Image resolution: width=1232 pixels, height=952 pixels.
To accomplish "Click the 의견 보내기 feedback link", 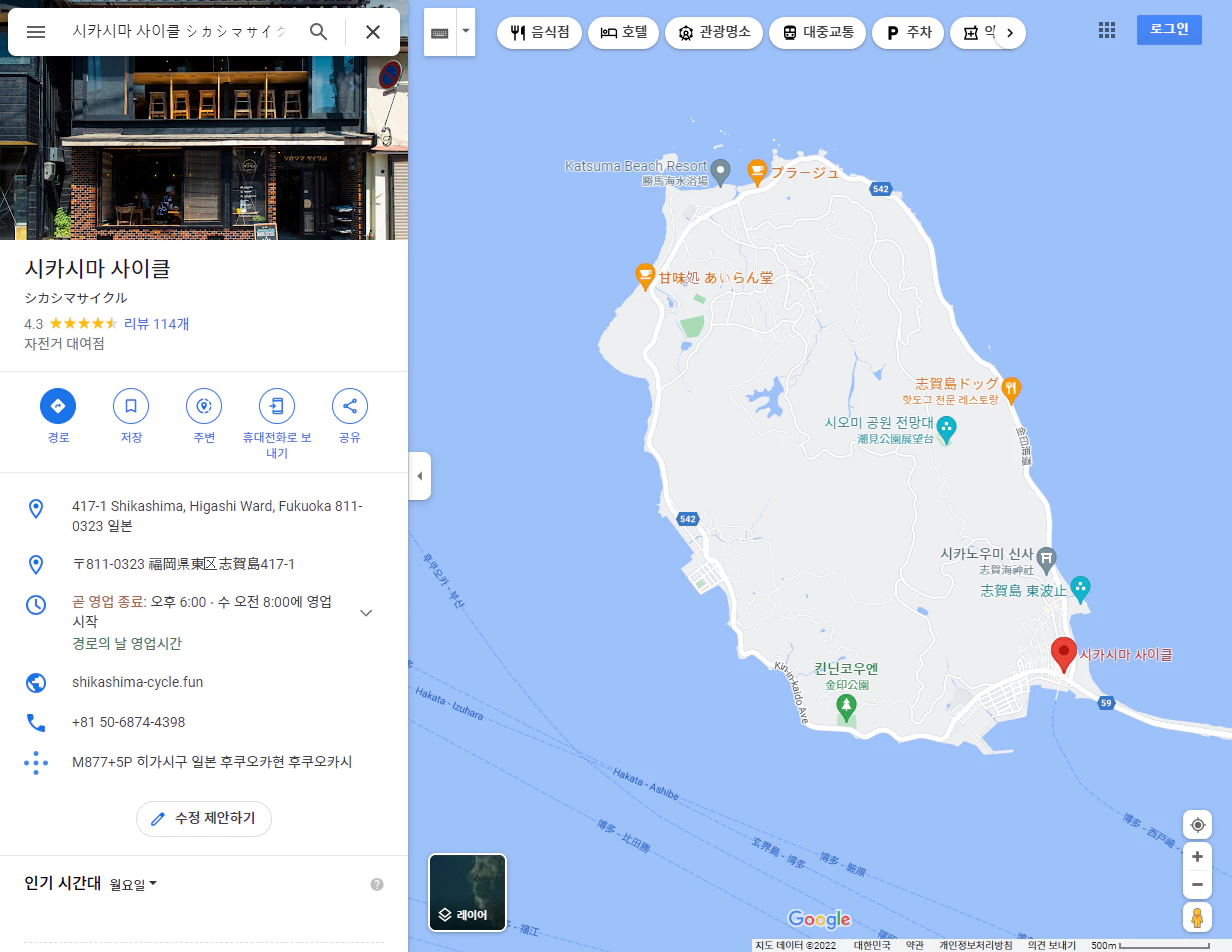I will [x=1051, y=945].
